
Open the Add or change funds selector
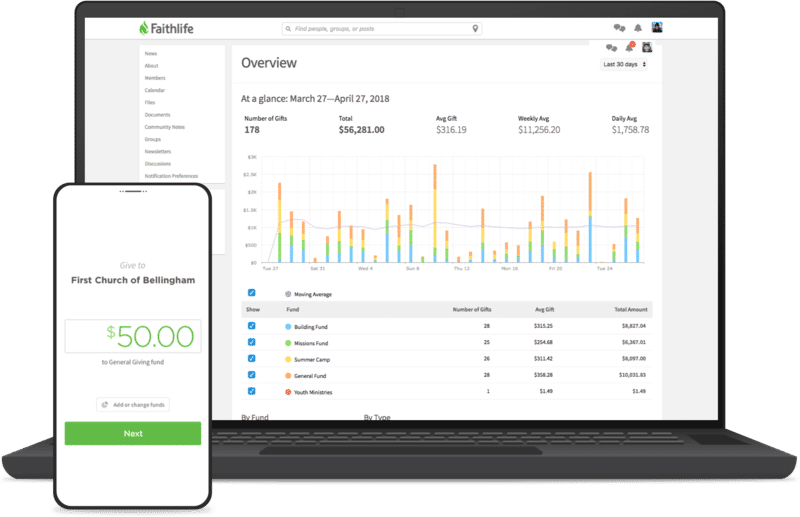tap(133, 405)
